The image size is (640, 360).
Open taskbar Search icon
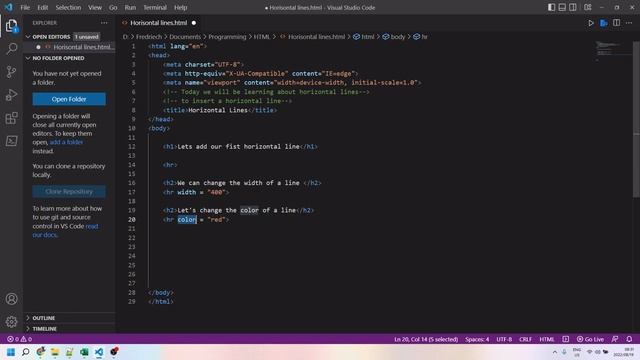(25, 352)
